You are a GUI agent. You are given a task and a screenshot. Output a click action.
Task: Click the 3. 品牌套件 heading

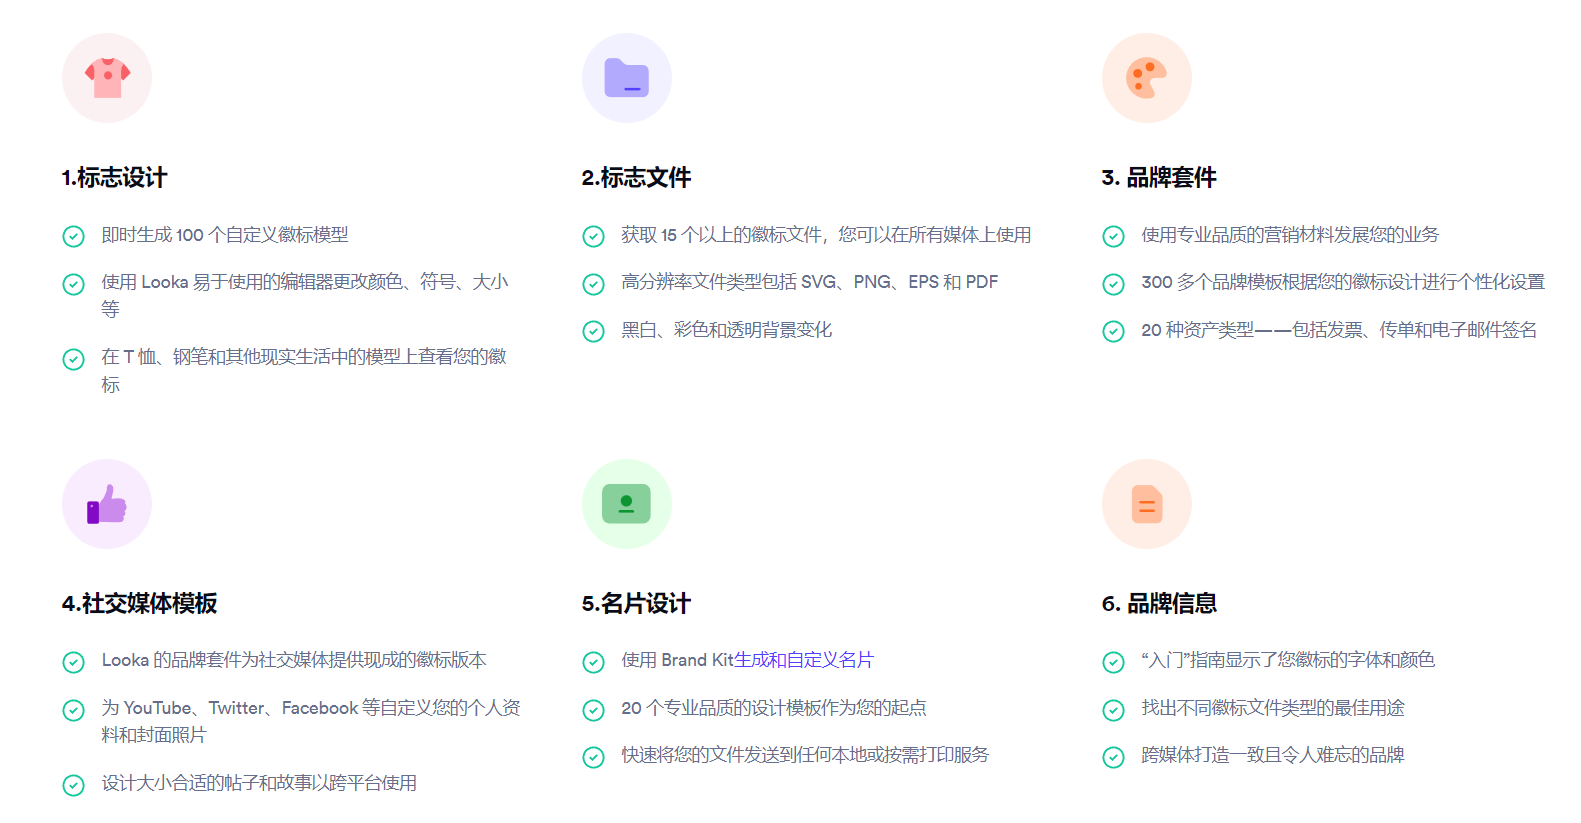pos(1159,178)
